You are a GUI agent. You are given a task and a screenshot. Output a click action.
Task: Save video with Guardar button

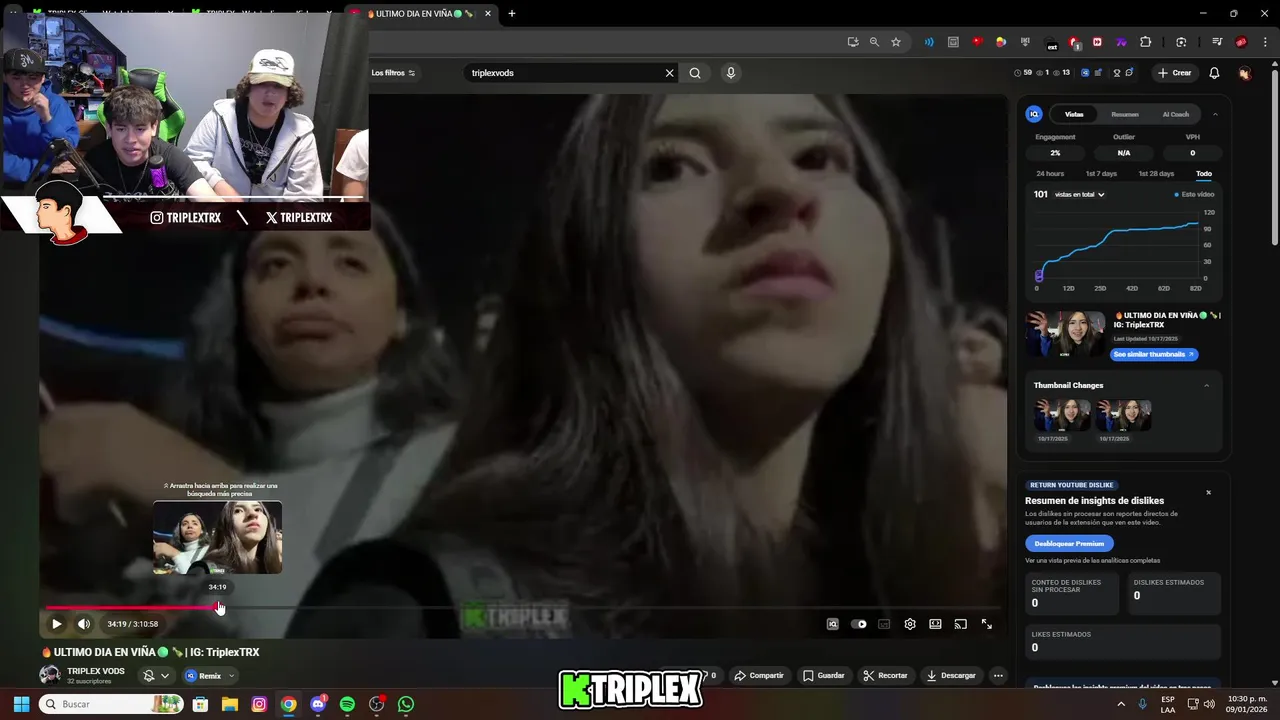(x=824, y=675)
